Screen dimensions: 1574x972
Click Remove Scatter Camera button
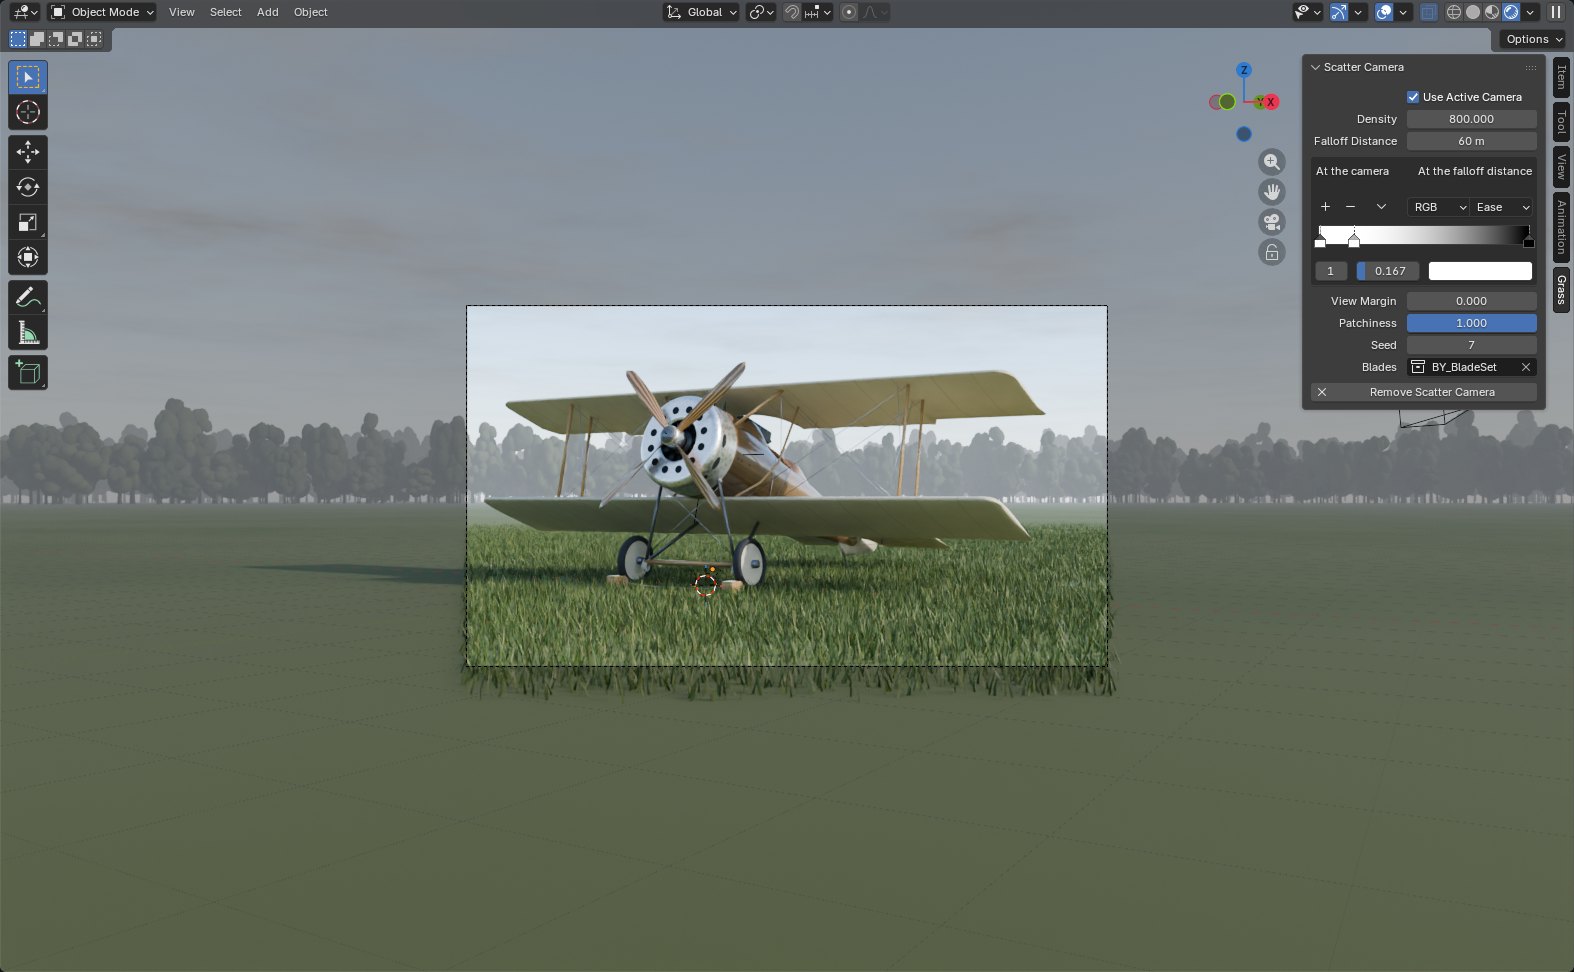[1424, 392]
